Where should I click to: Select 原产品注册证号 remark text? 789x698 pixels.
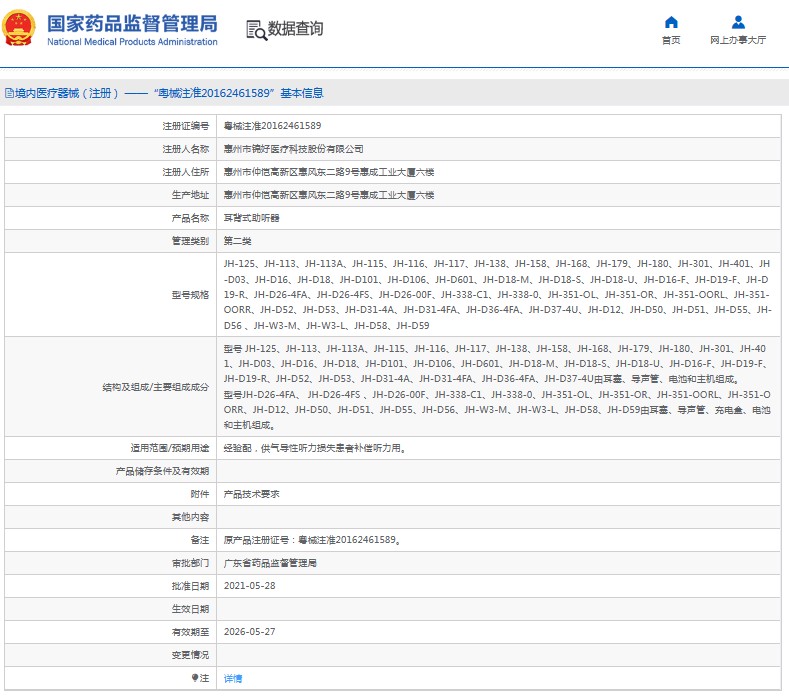[312, 540]
